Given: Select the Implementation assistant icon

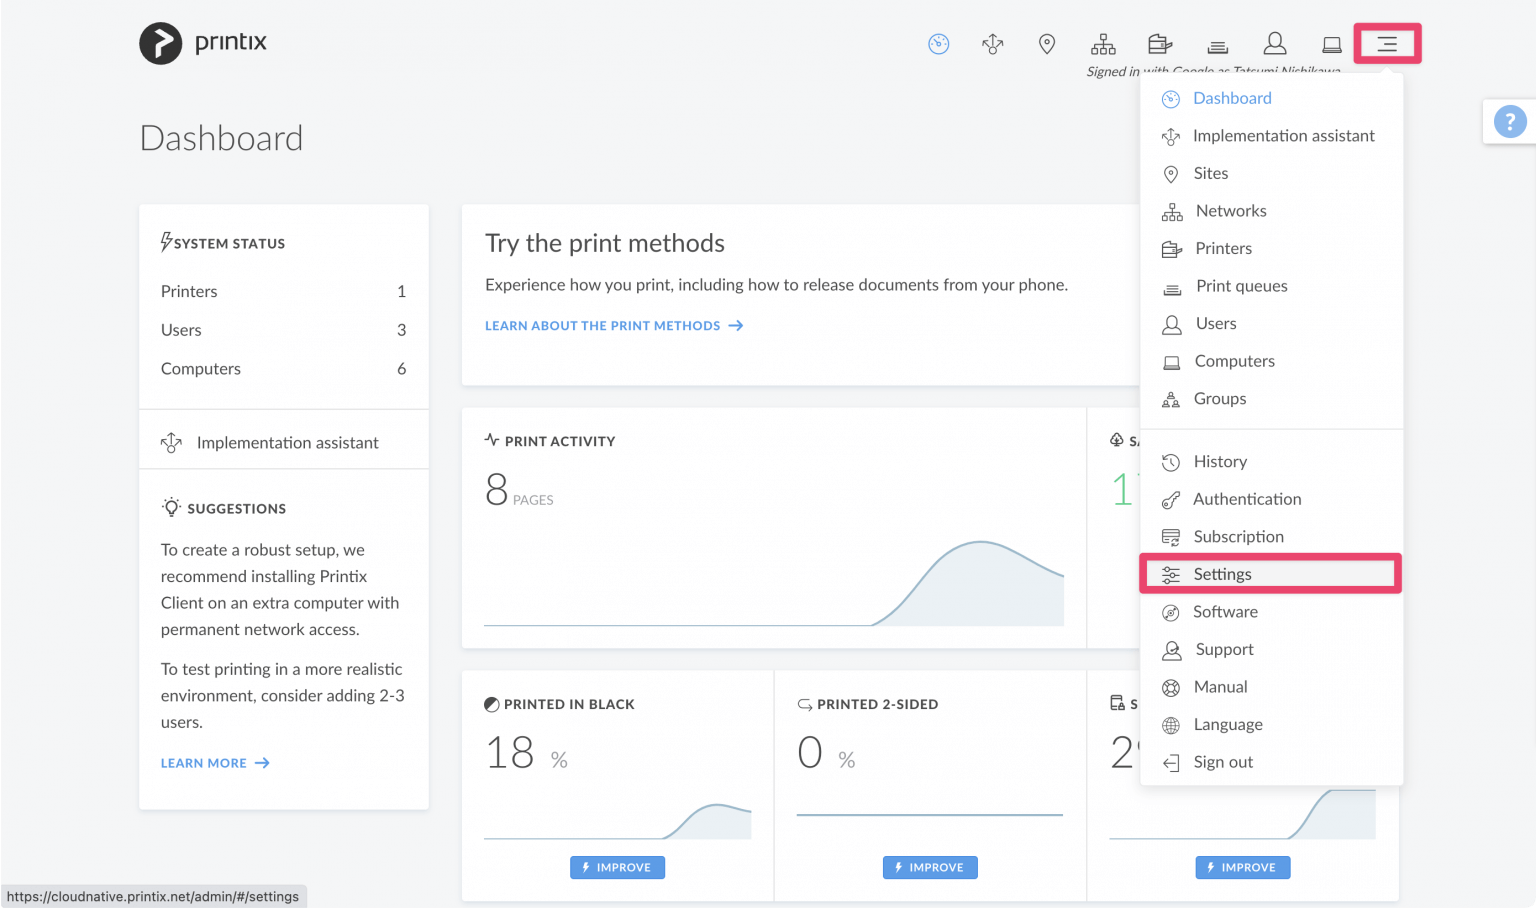Looking at the screenshot, I should [x=992, y=43].
